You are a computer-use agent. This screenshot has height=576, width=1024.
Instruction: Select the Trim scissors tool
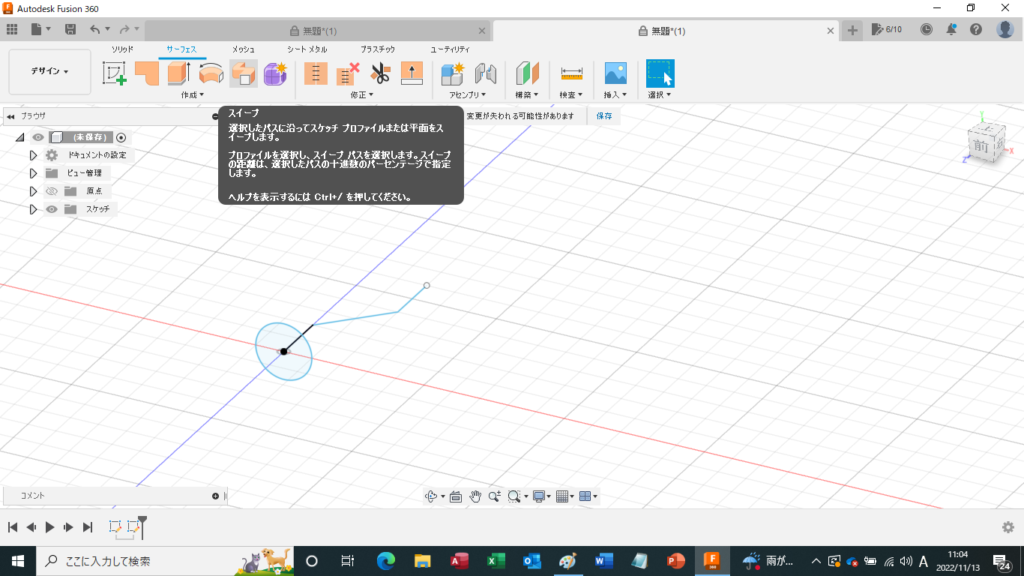click(379, 73)
